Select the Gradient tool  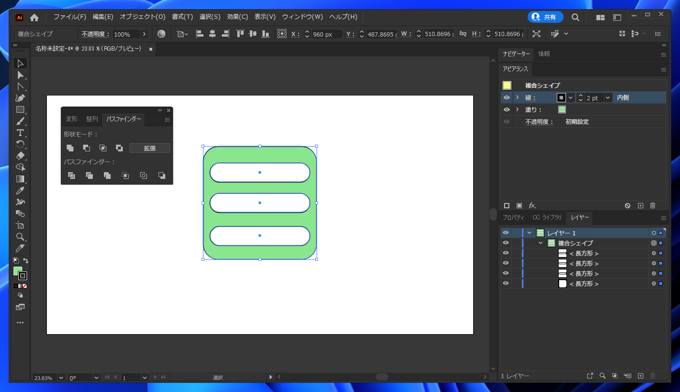click(x=20, y=179)
